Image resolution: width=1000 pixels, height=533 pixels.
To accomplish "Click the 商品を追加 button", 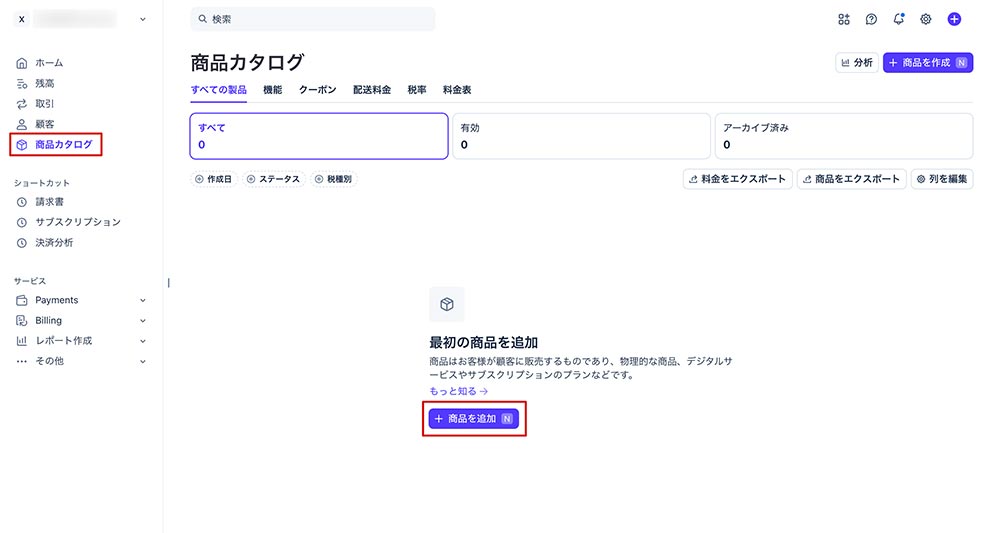I will click(473, 419).
